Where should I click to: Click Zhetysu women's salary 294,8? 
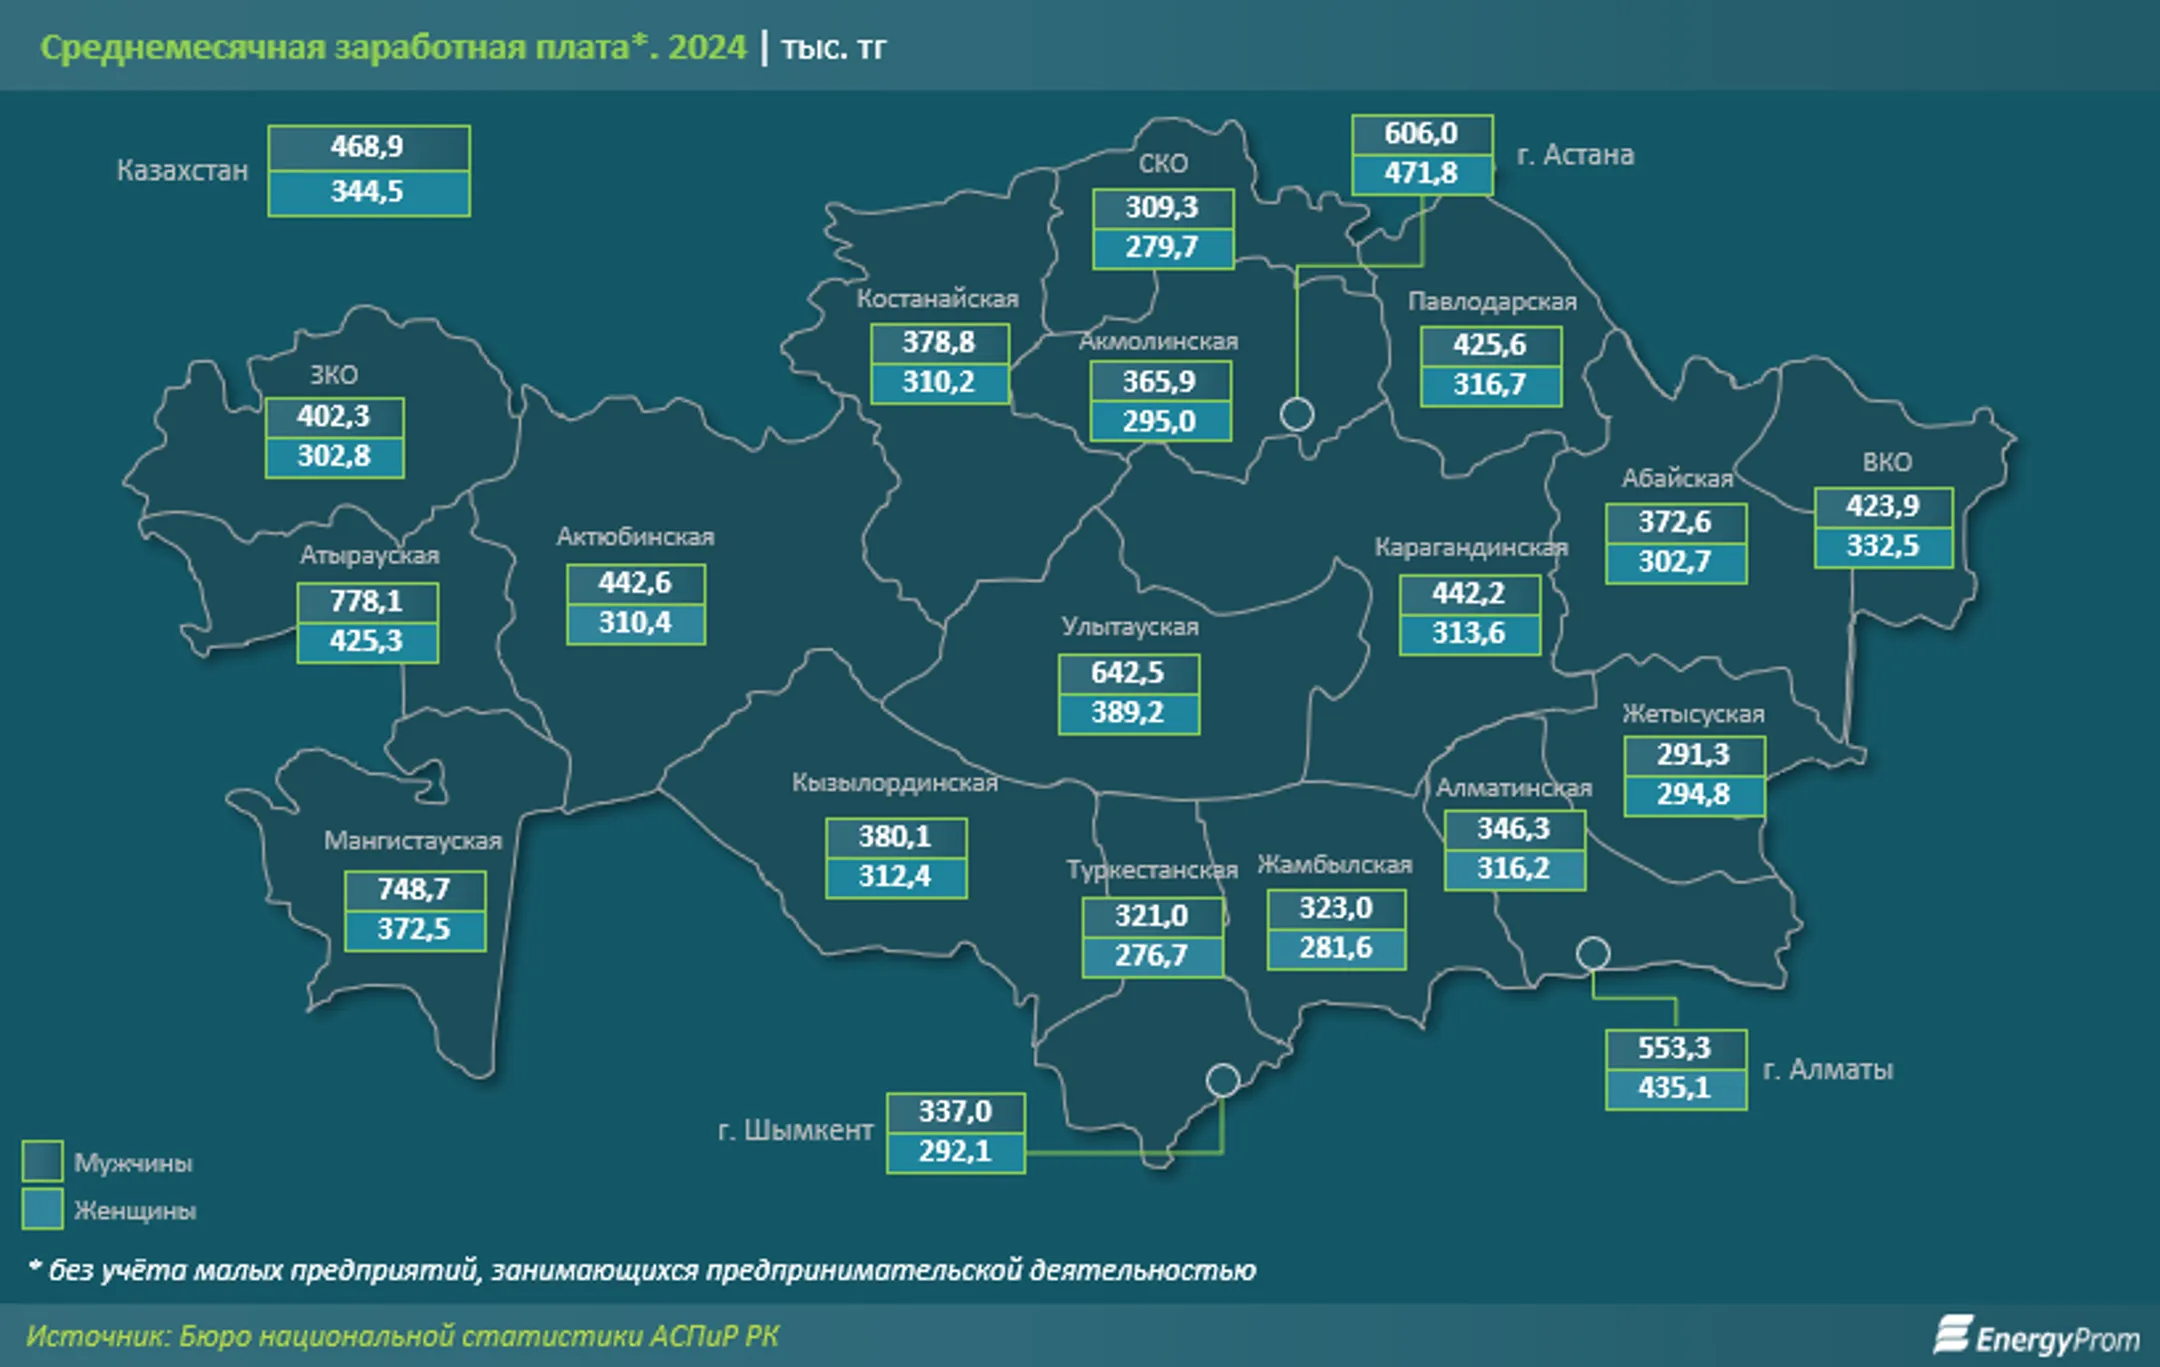coord(1693,795)
